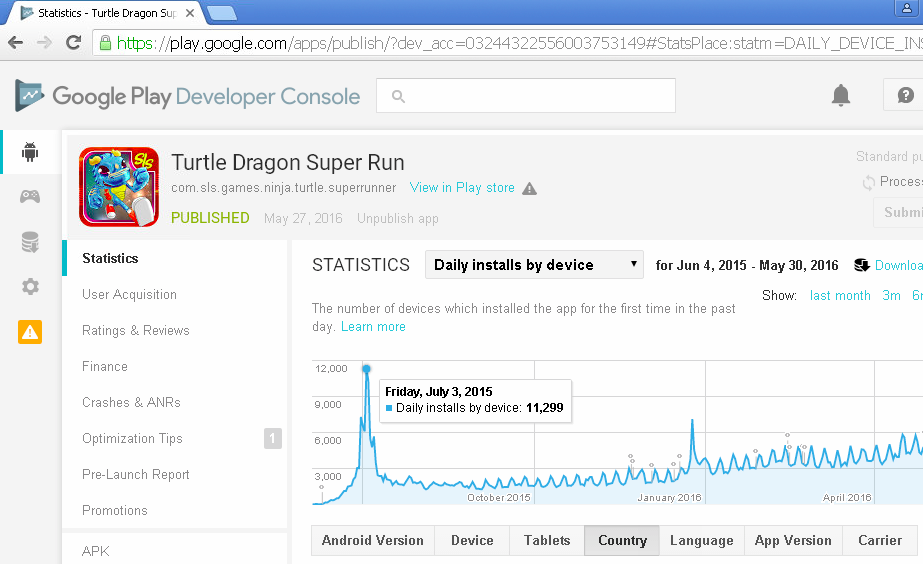
Task: Show last month of statistics
Action: point(840,296)
